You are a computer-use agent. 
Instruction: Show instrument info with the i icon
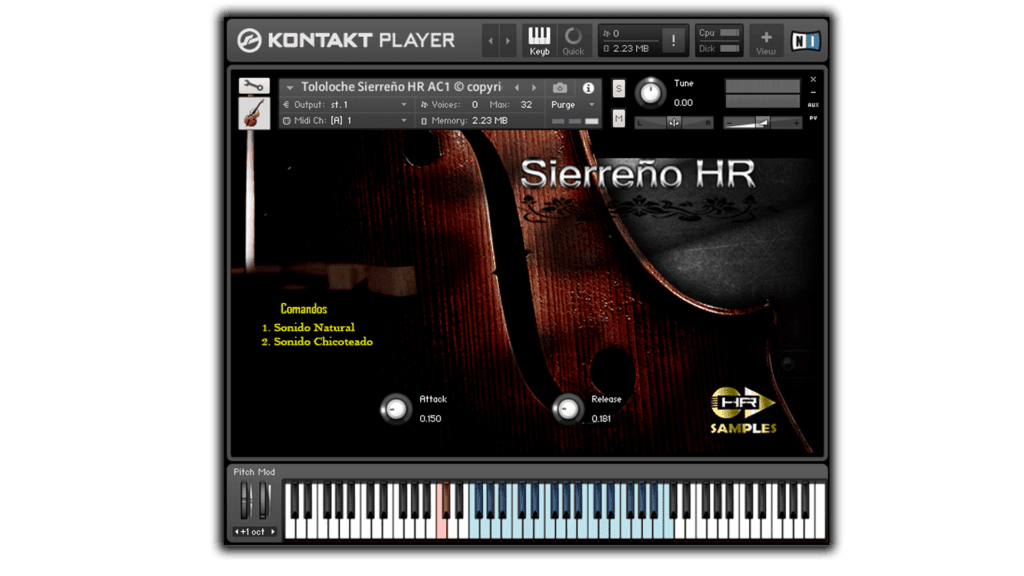click(588, 88)
